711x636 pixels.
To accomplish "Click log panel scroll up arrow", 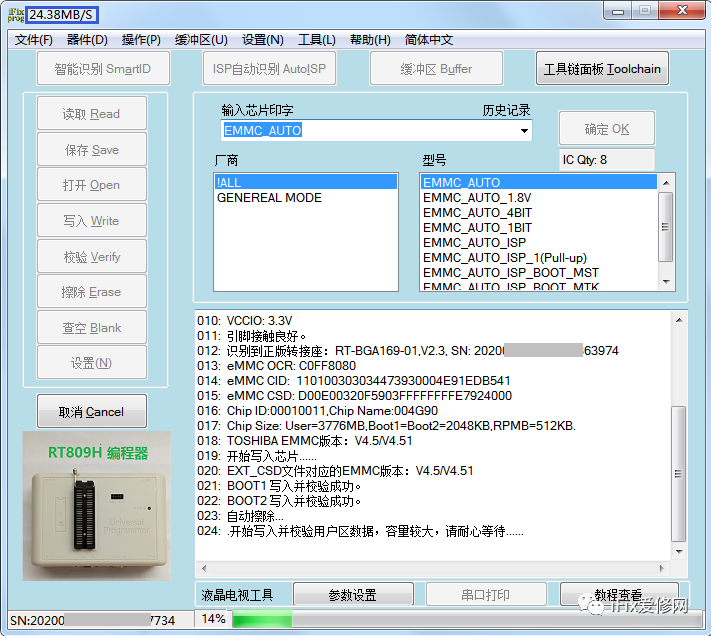I will (679, 320).
